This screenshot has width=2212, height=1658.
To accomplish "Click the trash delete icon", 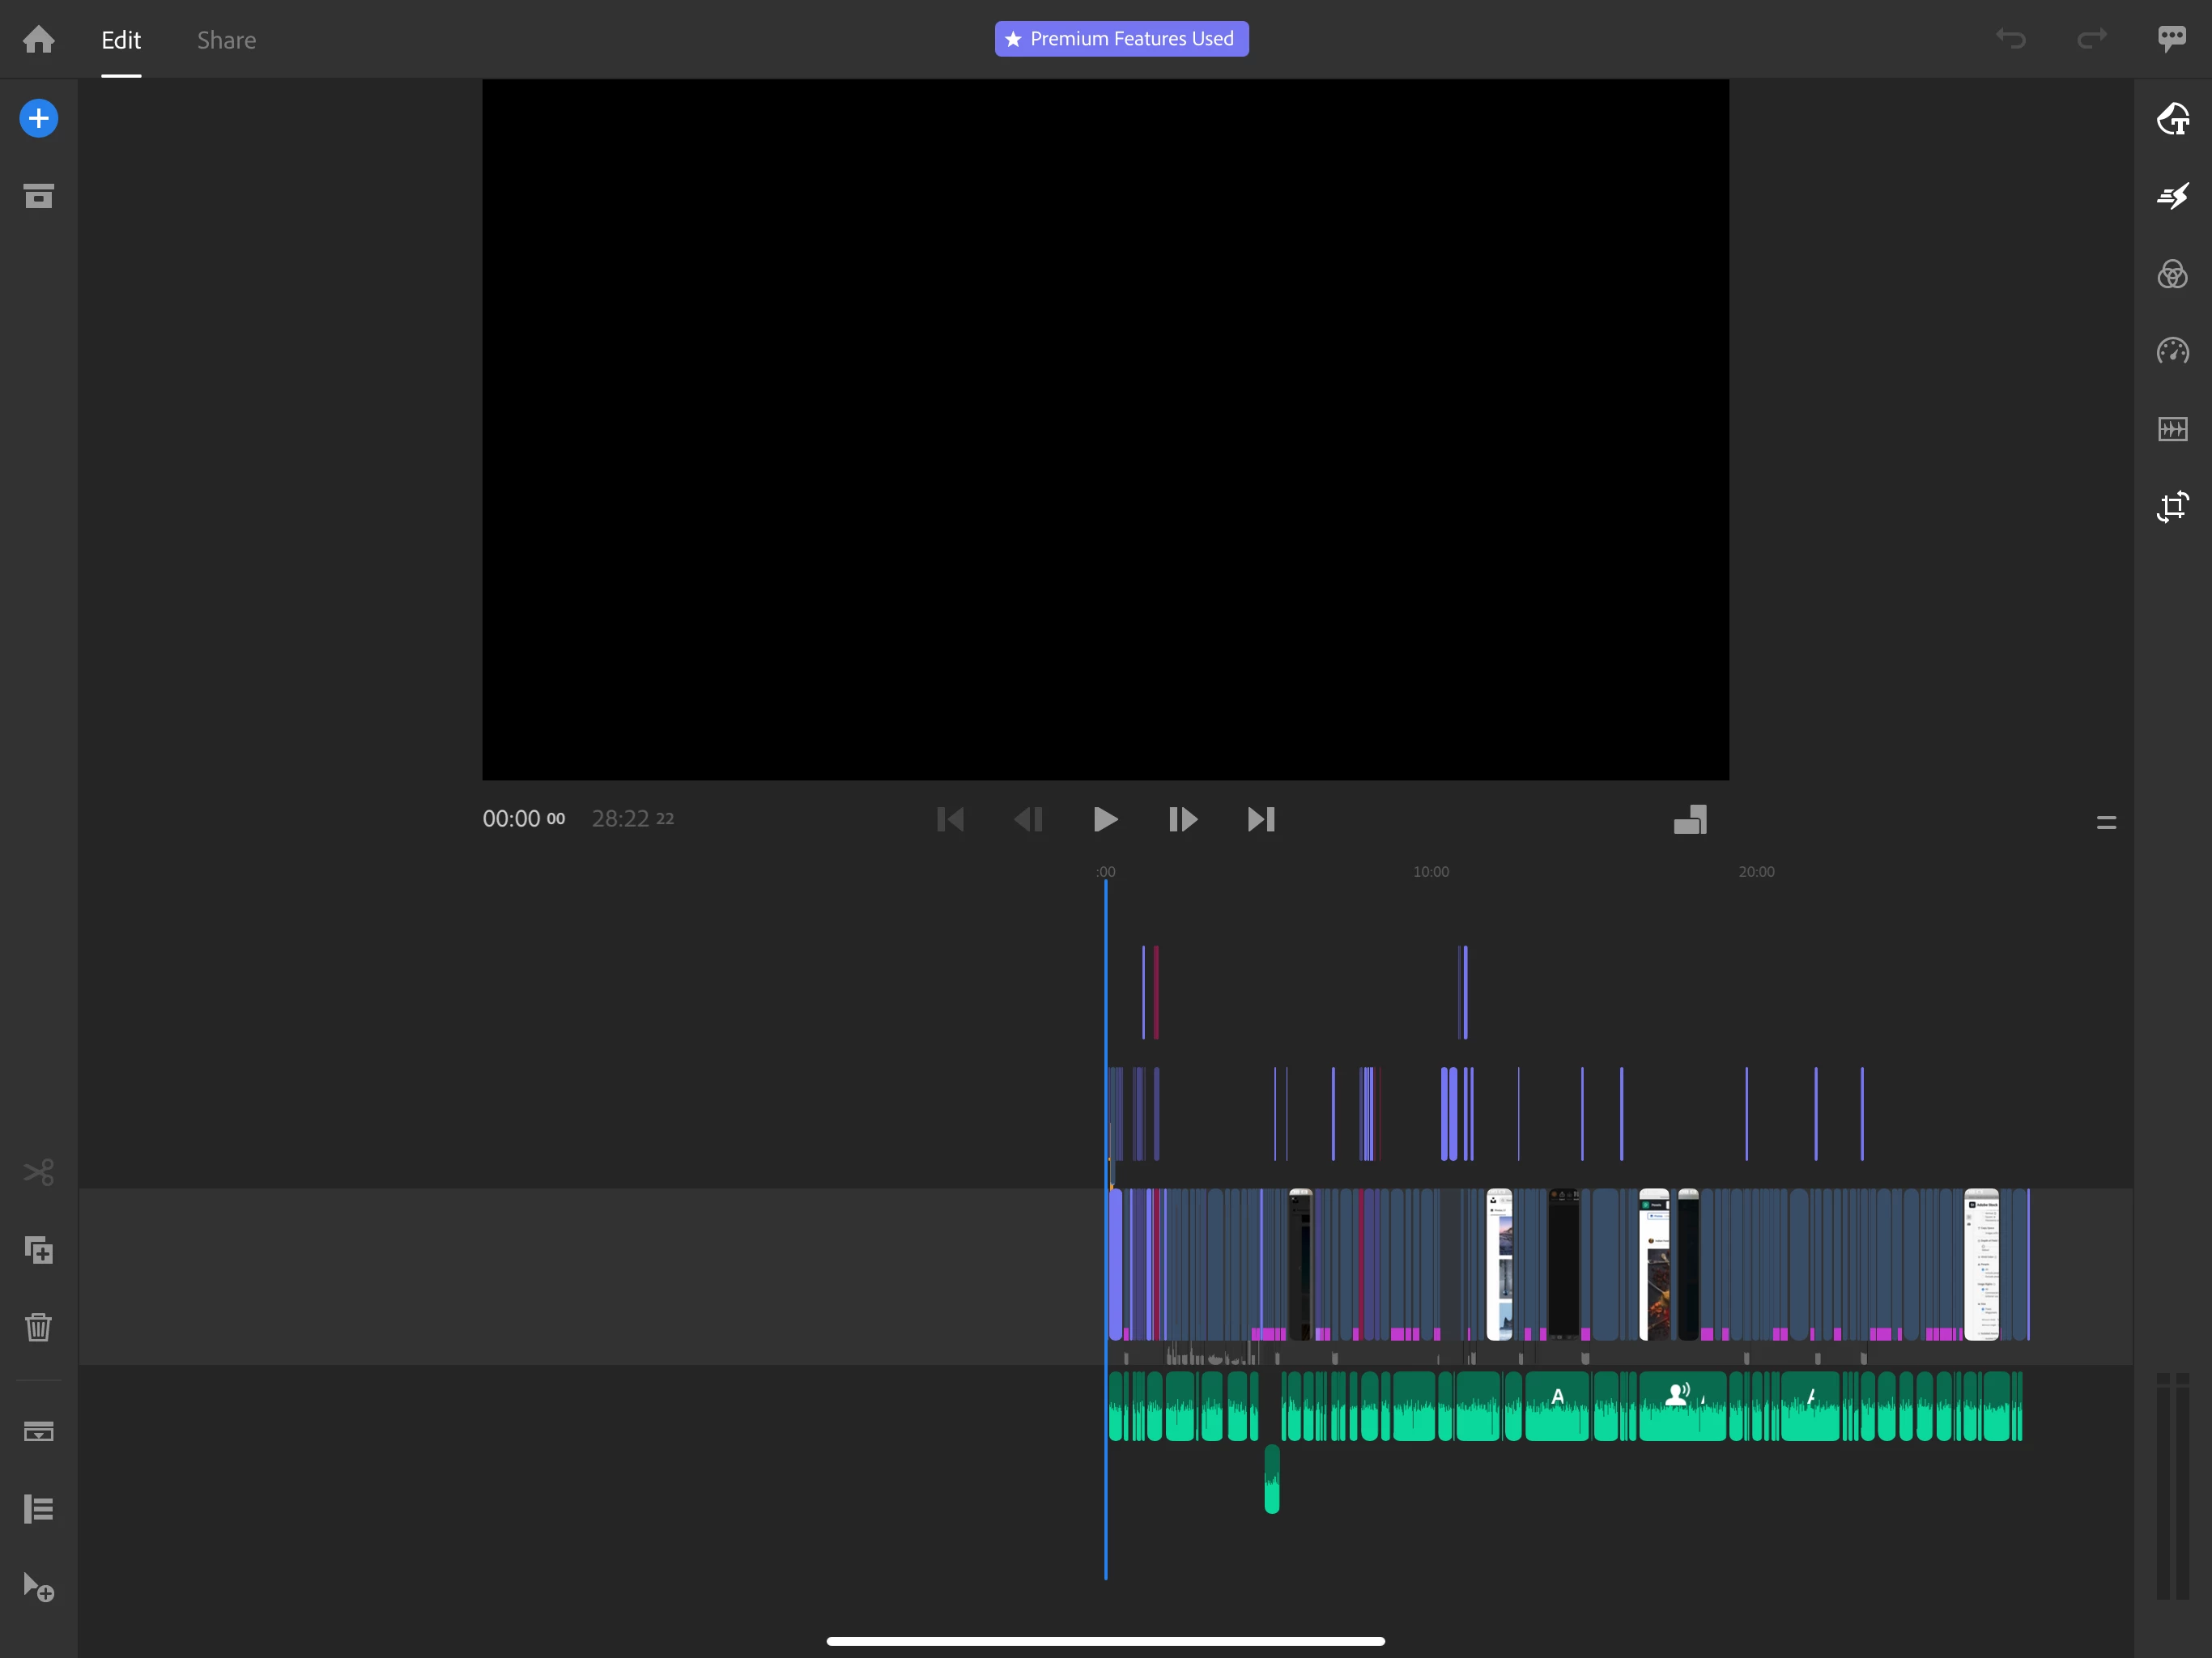I will [38, 1327].
